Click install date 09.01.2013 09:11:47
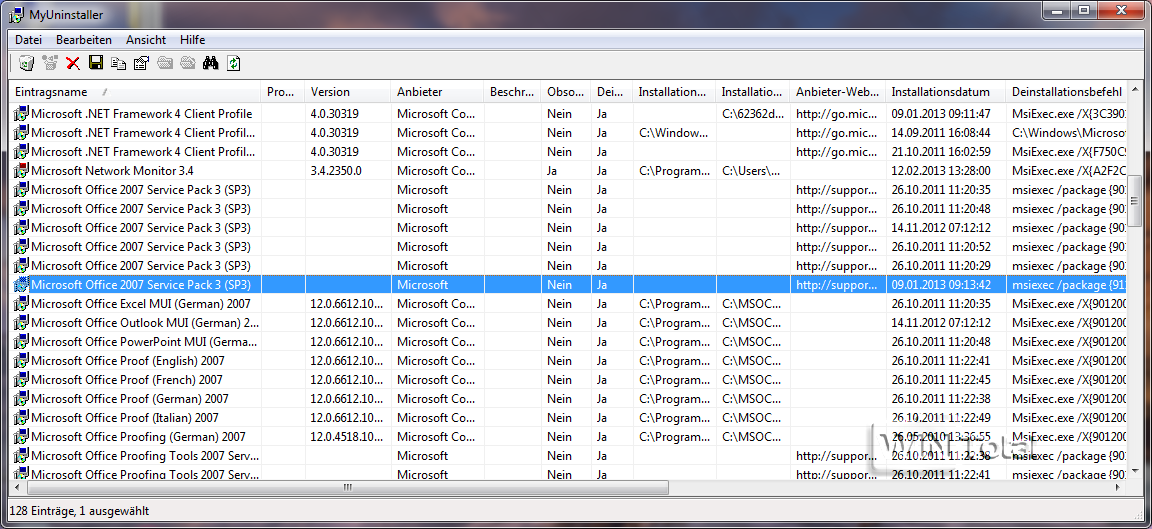 tap(941, 114)
